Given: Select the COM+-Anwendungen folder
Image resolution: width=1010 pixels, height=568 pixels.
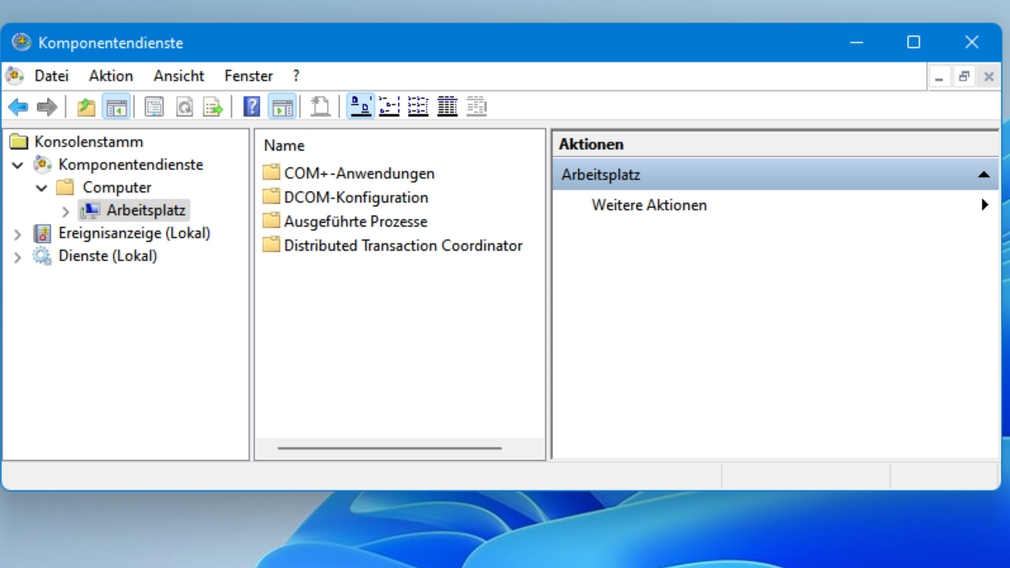Looking at the screenshot, I should click(359, 173).
